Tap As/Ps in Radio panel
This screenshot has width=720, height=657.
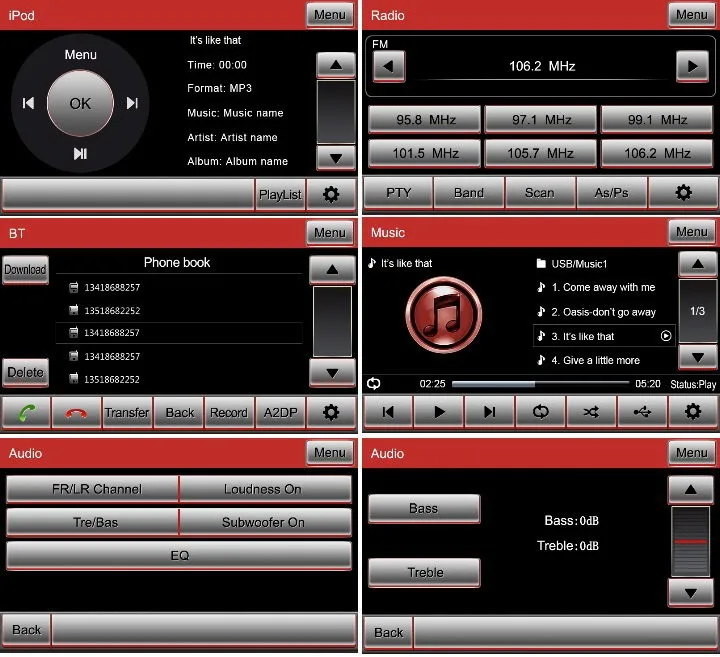tap(611, 193)
